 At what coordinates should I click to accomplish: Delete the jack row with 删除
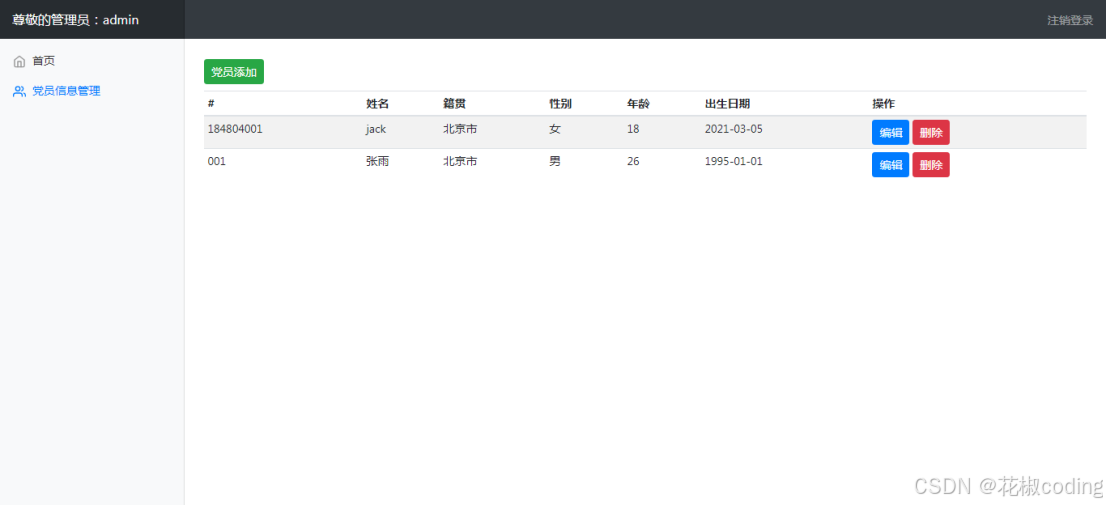tap(931, 133)
